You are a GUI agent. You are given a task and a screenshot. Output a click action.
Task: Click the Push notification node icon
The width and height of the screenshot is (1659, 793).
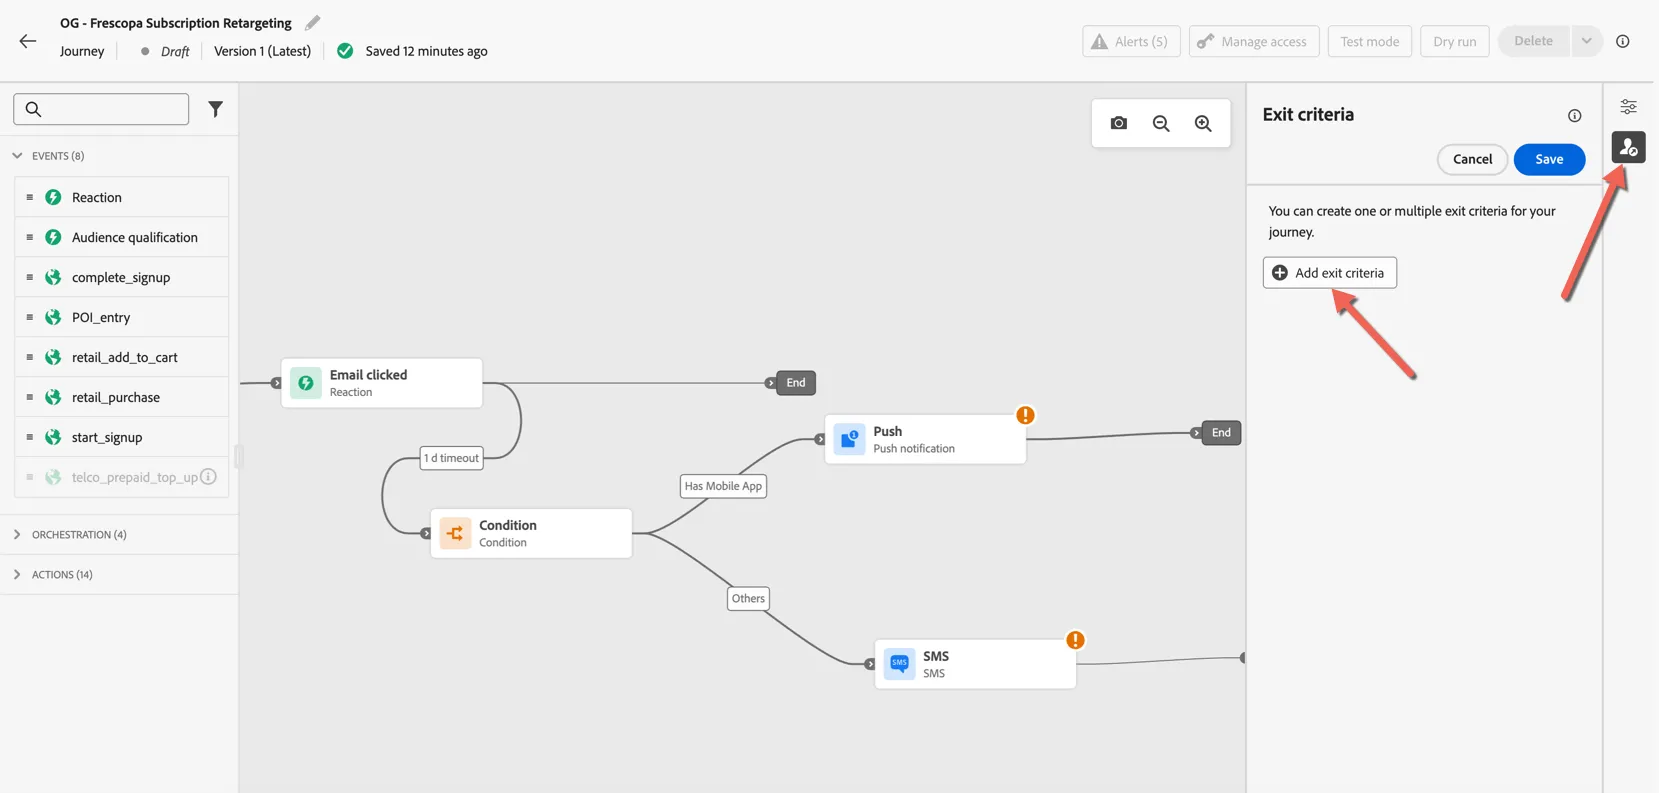click(849, 439)
